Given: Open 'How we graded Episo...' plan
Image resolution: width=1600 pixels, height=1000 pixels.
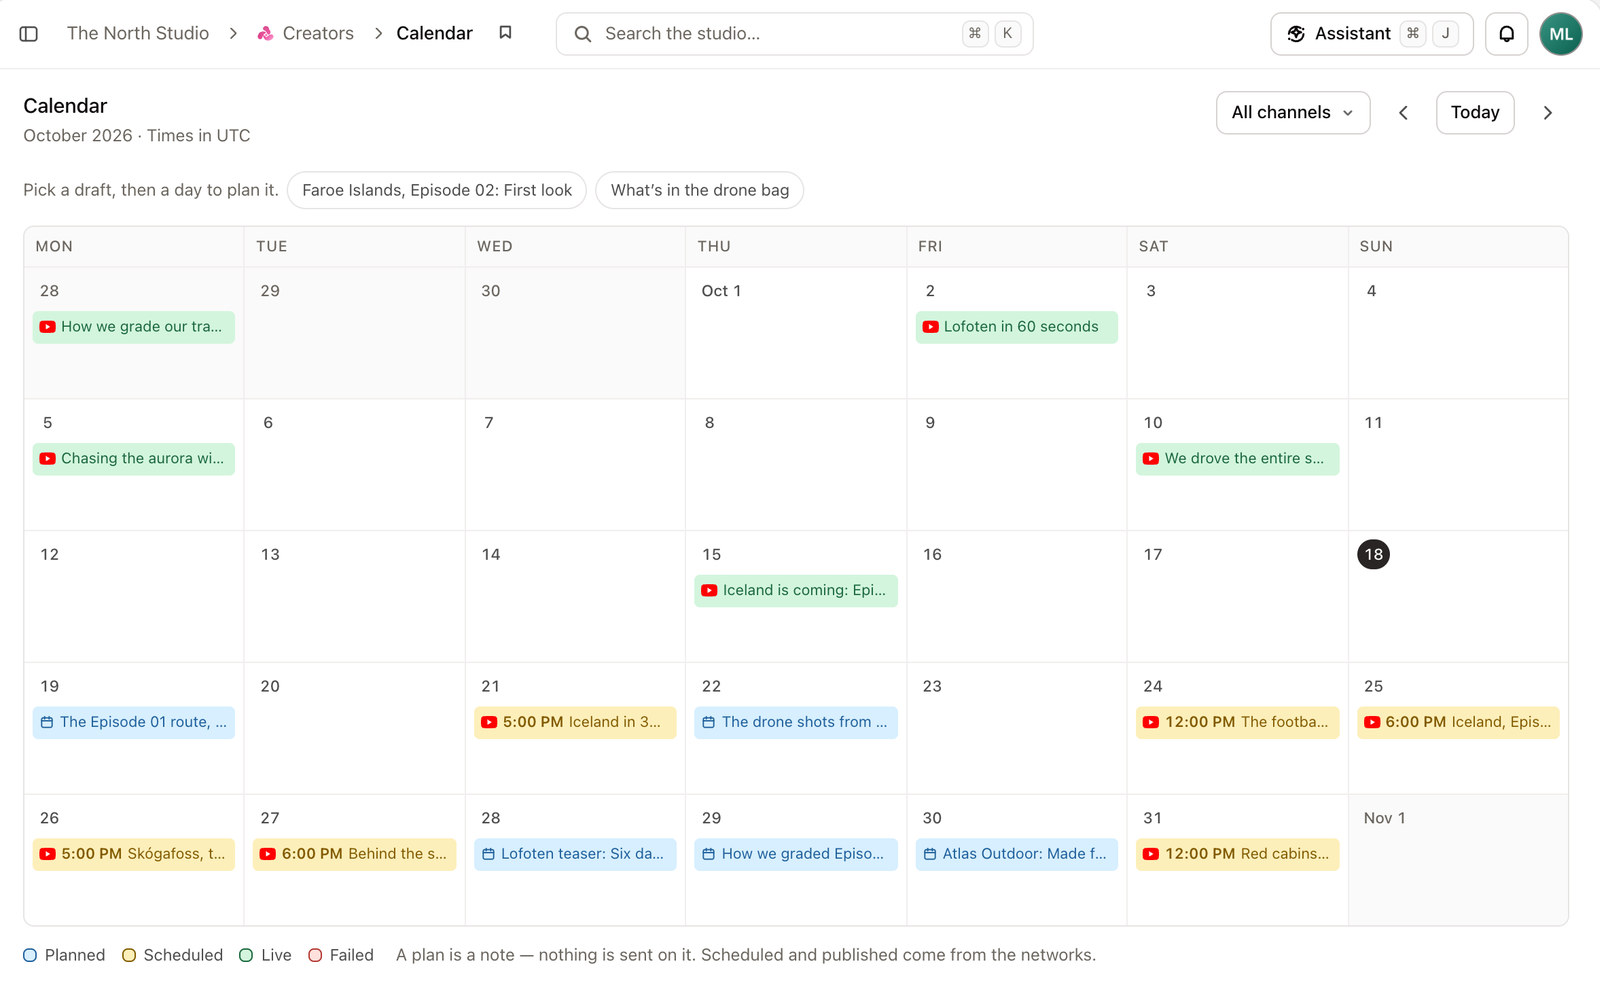Looking at the screenshot, I should point(796,855).
